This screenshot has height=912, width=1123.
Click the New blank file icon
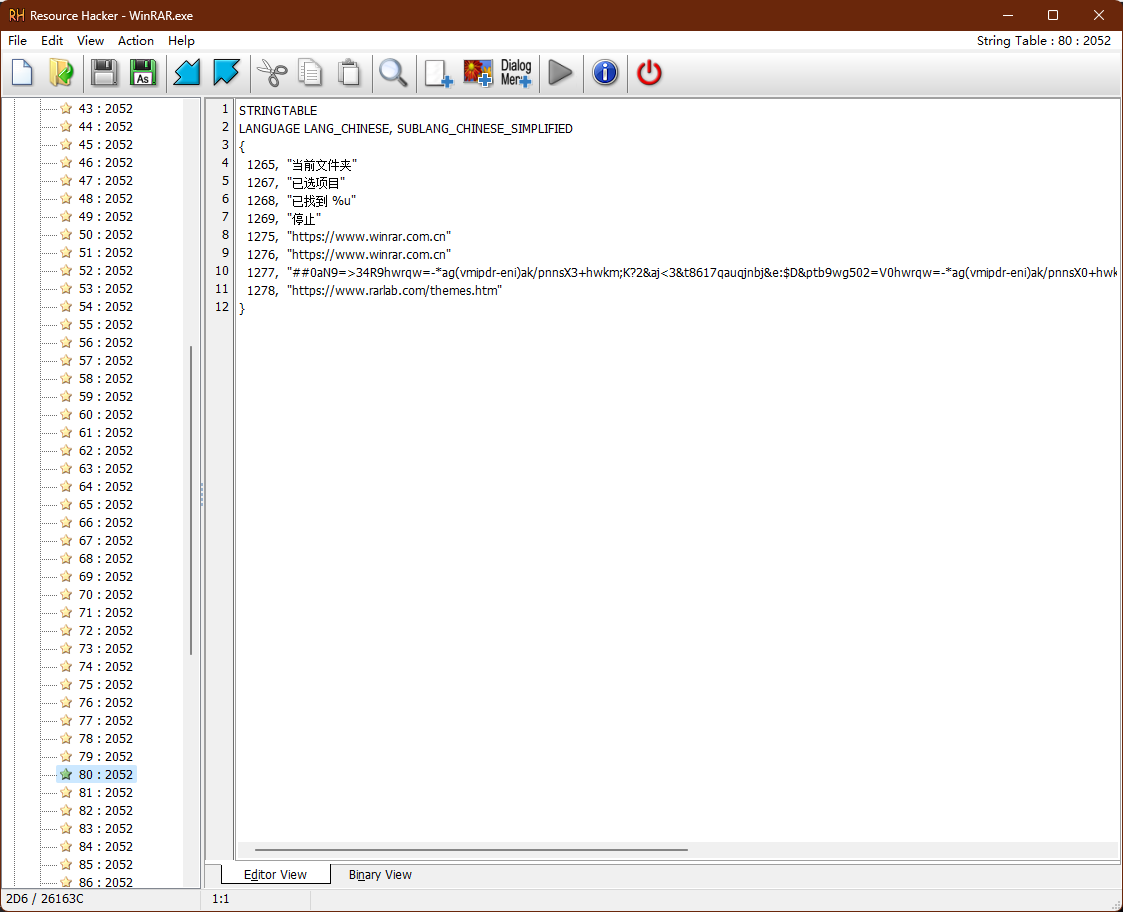22,73
